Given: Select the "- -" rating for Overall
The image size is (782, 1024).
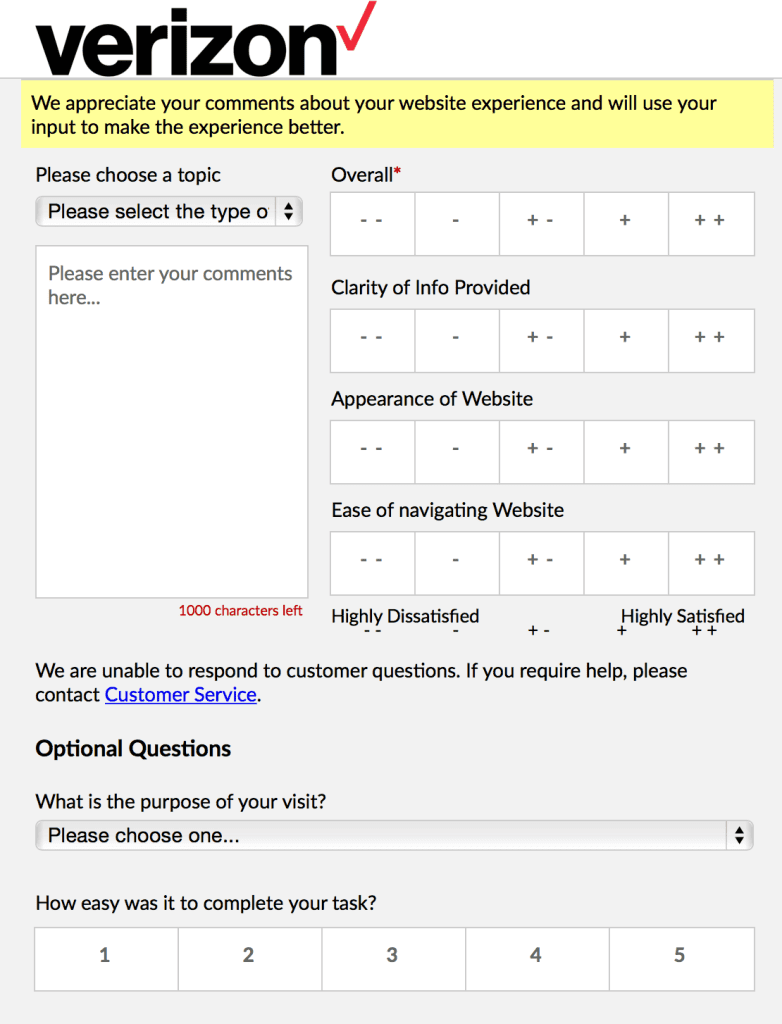Looking at the screenshot, I should click(371, 223).
